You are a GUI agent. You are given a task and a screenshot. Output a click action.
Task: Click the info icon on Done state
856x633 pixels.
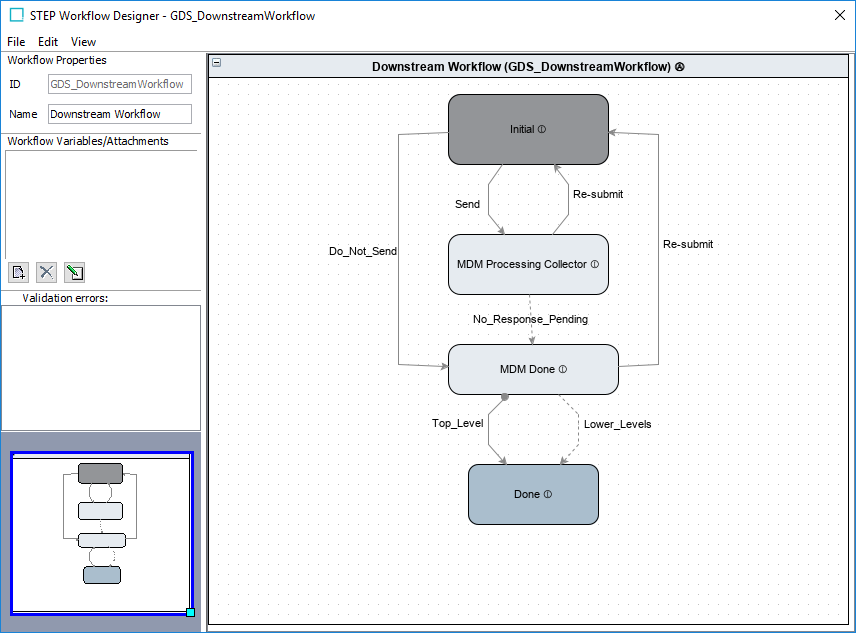click(548, 494)
